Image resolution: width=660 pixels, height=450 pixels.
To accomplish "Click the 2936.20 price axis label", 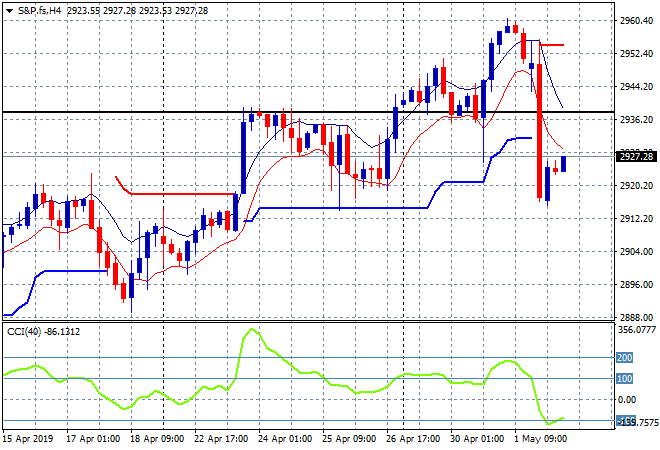I will coord(636,120).
